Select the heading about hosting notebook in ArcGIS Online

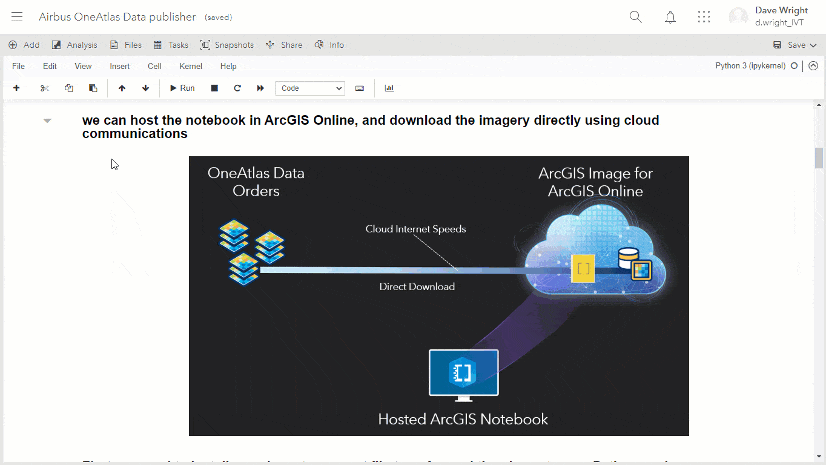coord(370,127)
